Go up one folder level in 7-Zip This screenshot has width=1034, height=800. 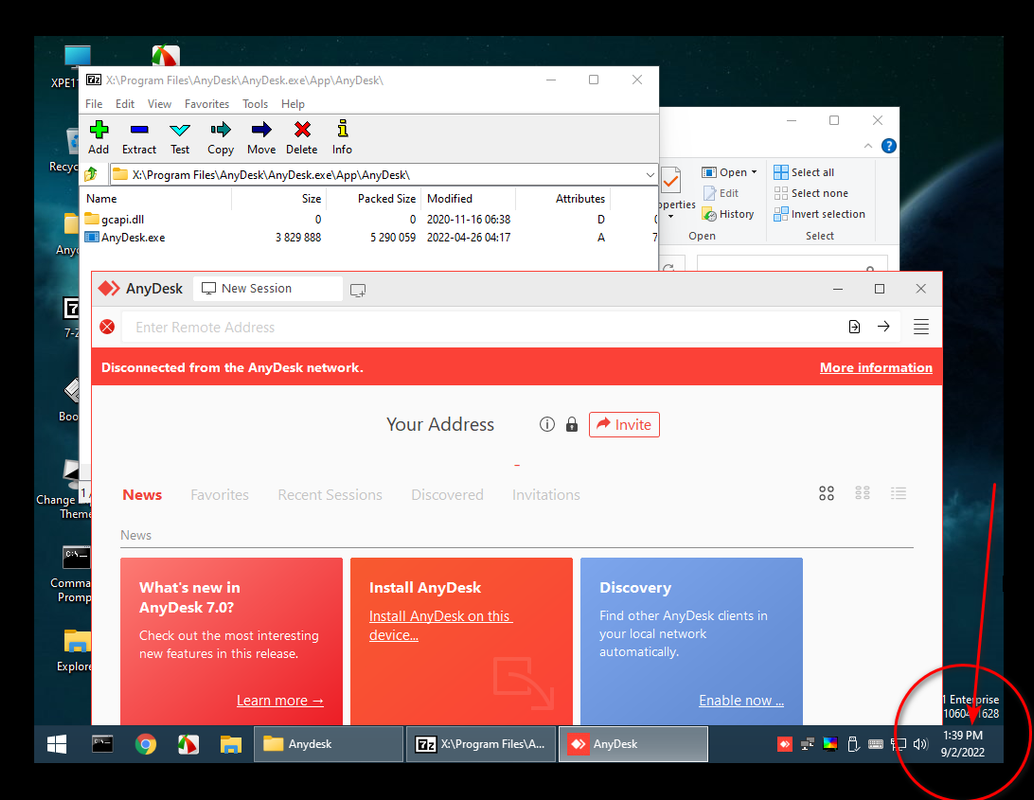(x=92, y=174)
